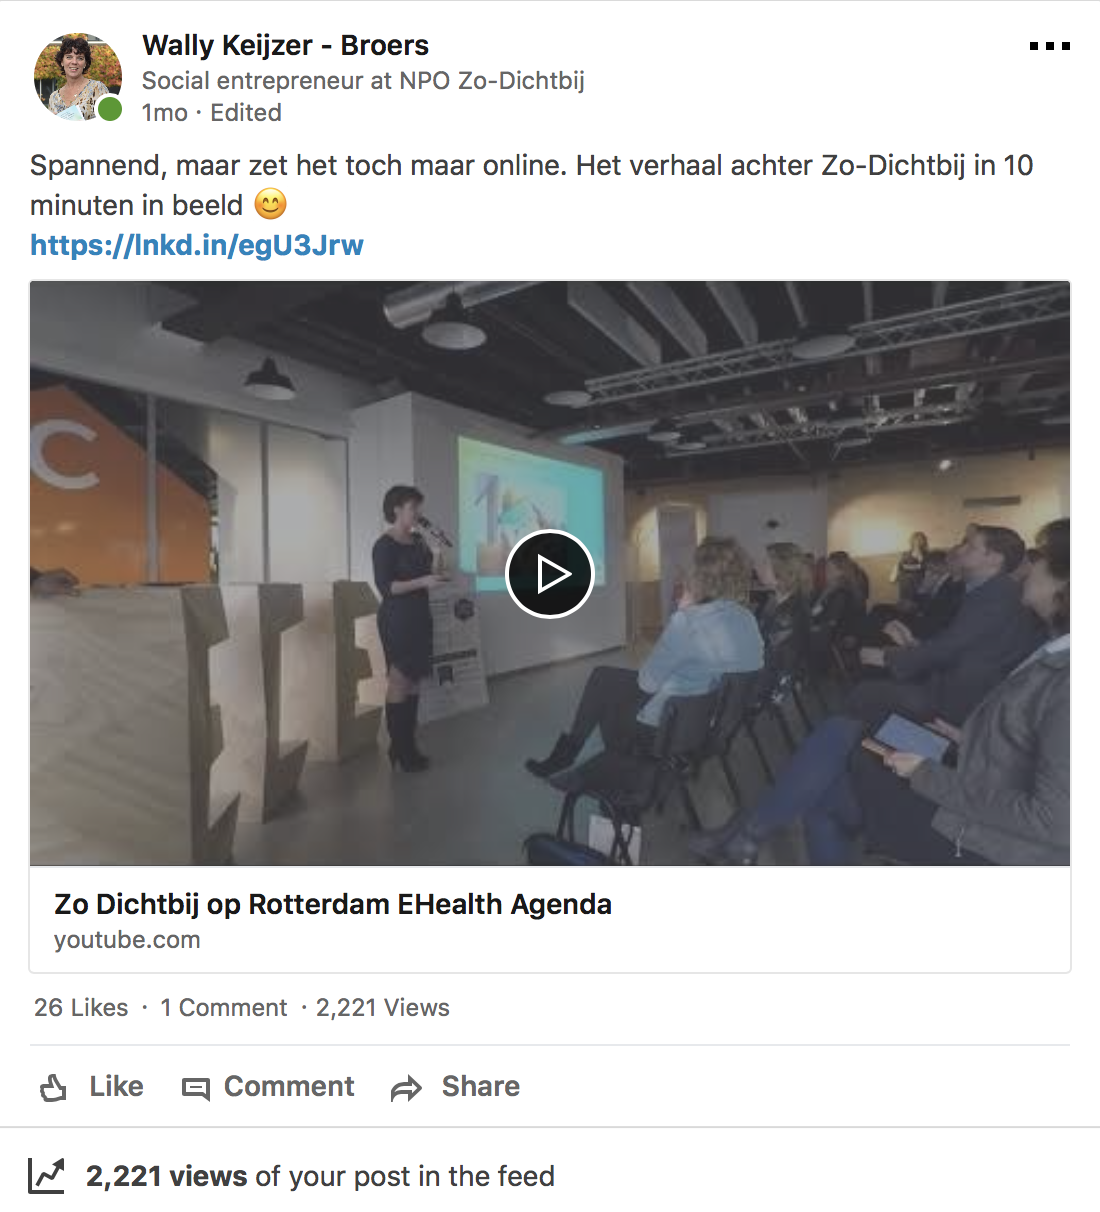Click the Social entrepreneur at NPO Zo-Dichtbij headline

[x=363, y=80]
